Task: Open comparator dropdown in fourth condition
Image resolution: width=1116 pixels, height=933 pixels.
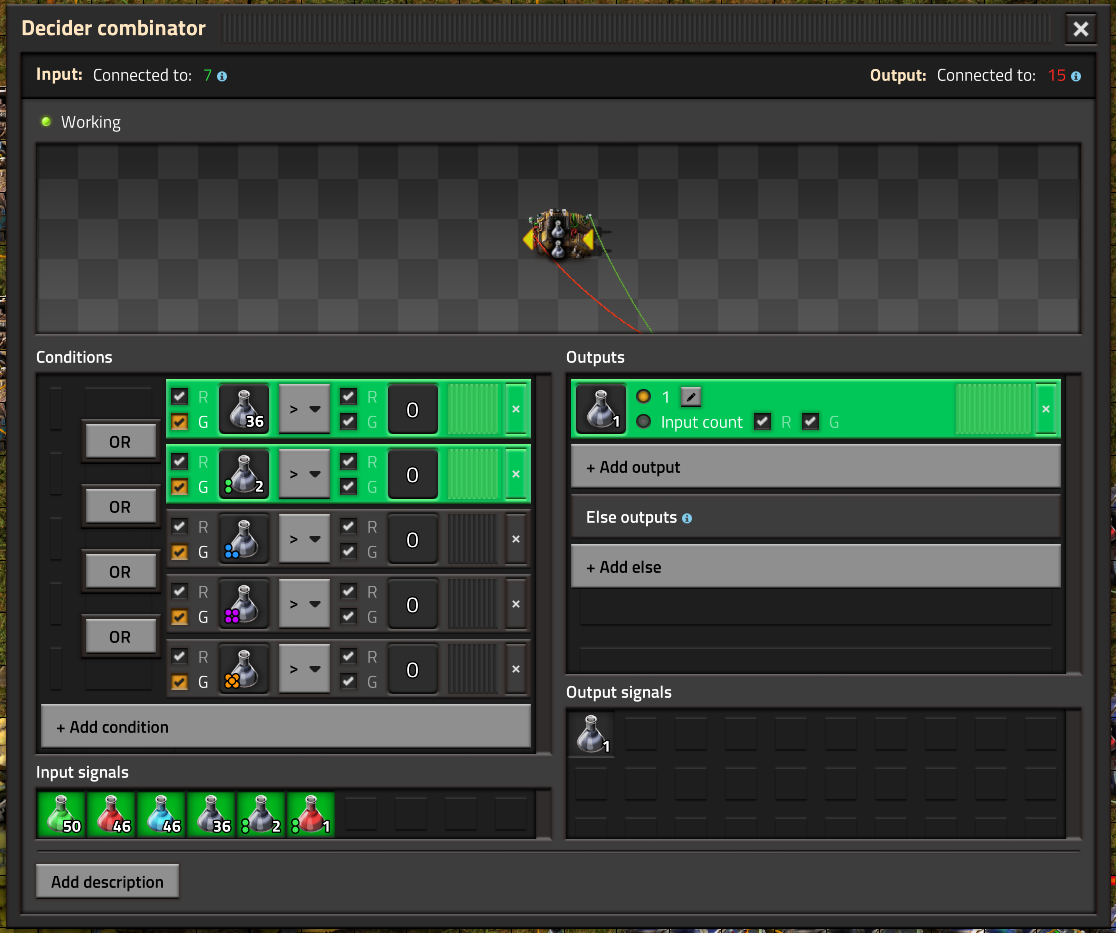Action: coord(305,604)
